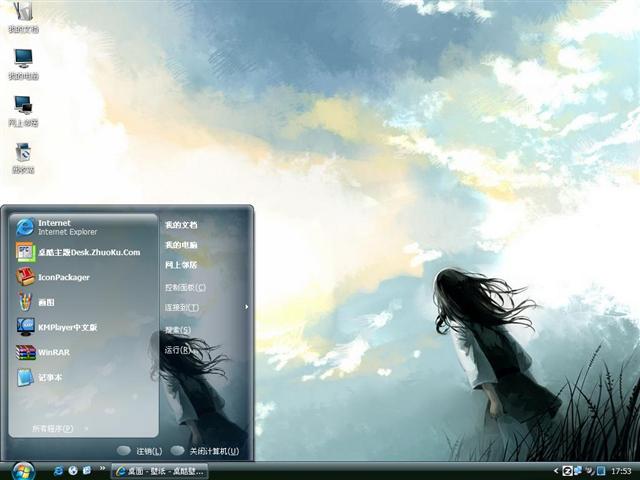Open the Recycle Bin desktop icon
The height and width of the screenshot is (480, 640).
click(23, 158)
